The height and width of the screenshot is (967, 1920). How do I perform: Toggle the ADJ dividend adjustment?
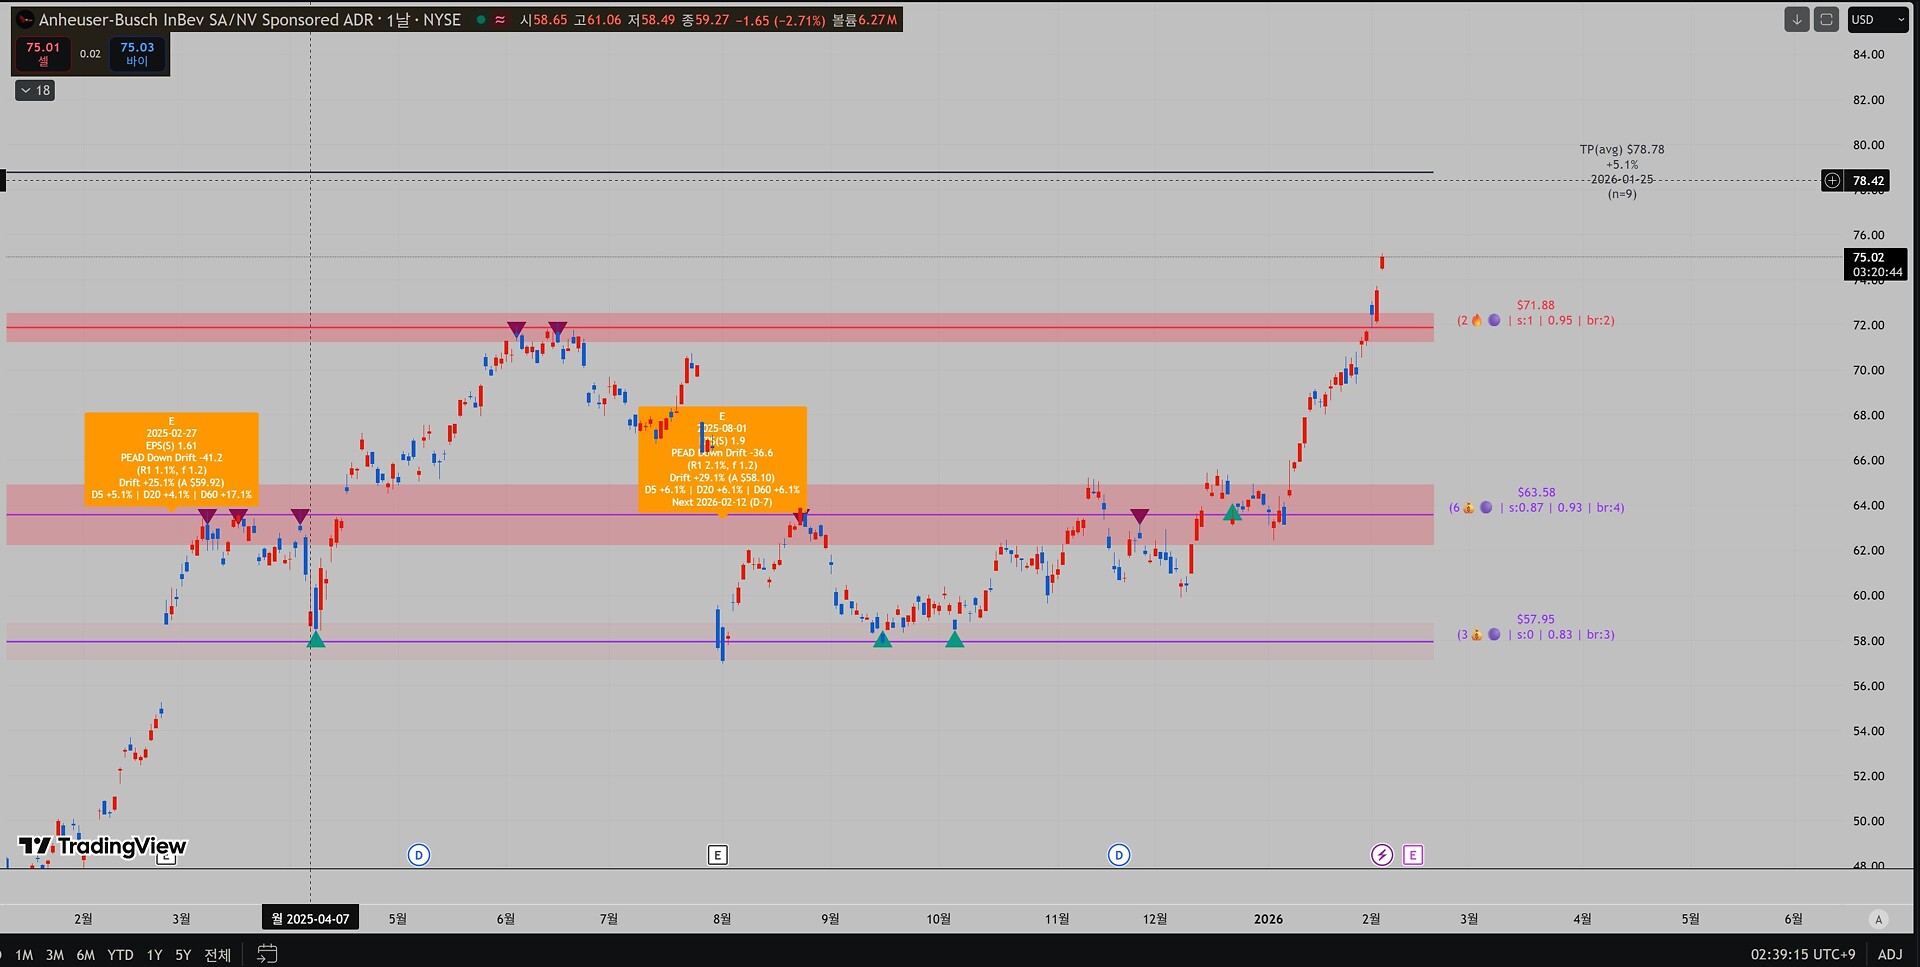1890,955
